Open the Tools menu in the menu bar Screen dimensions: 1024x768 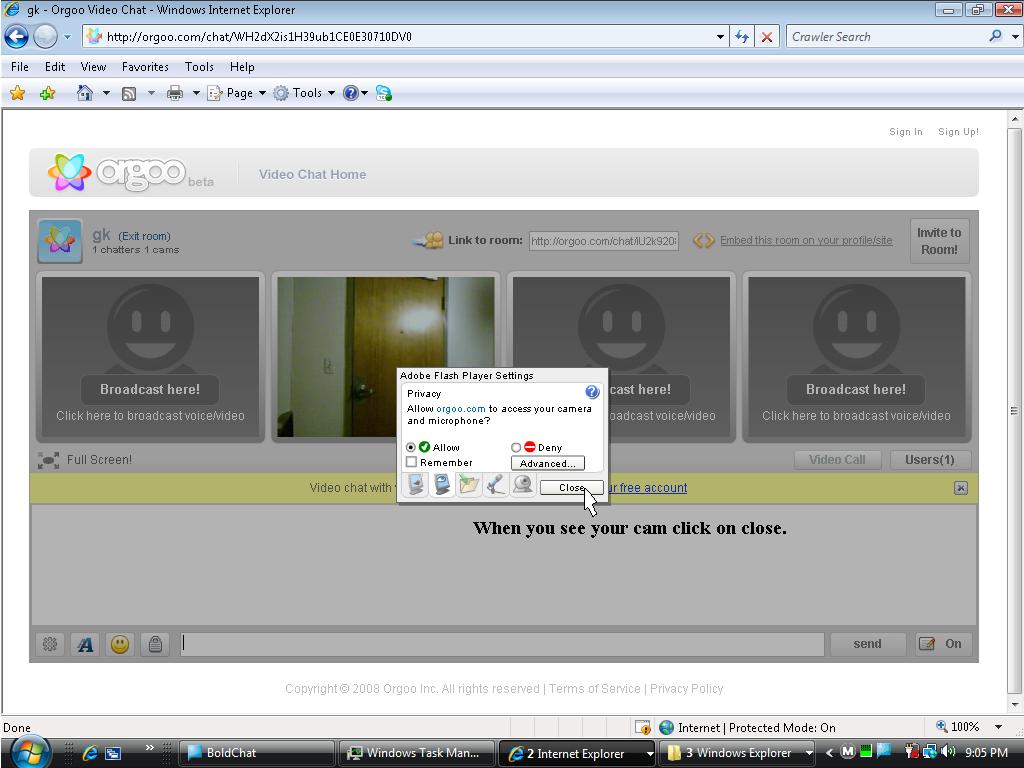tap(199, 67)
